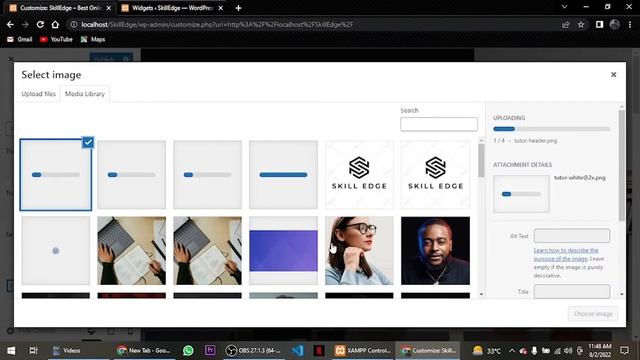Select the loading placeholder thumbnail
This screenshot has height=360, width=640.
[56, 251]
